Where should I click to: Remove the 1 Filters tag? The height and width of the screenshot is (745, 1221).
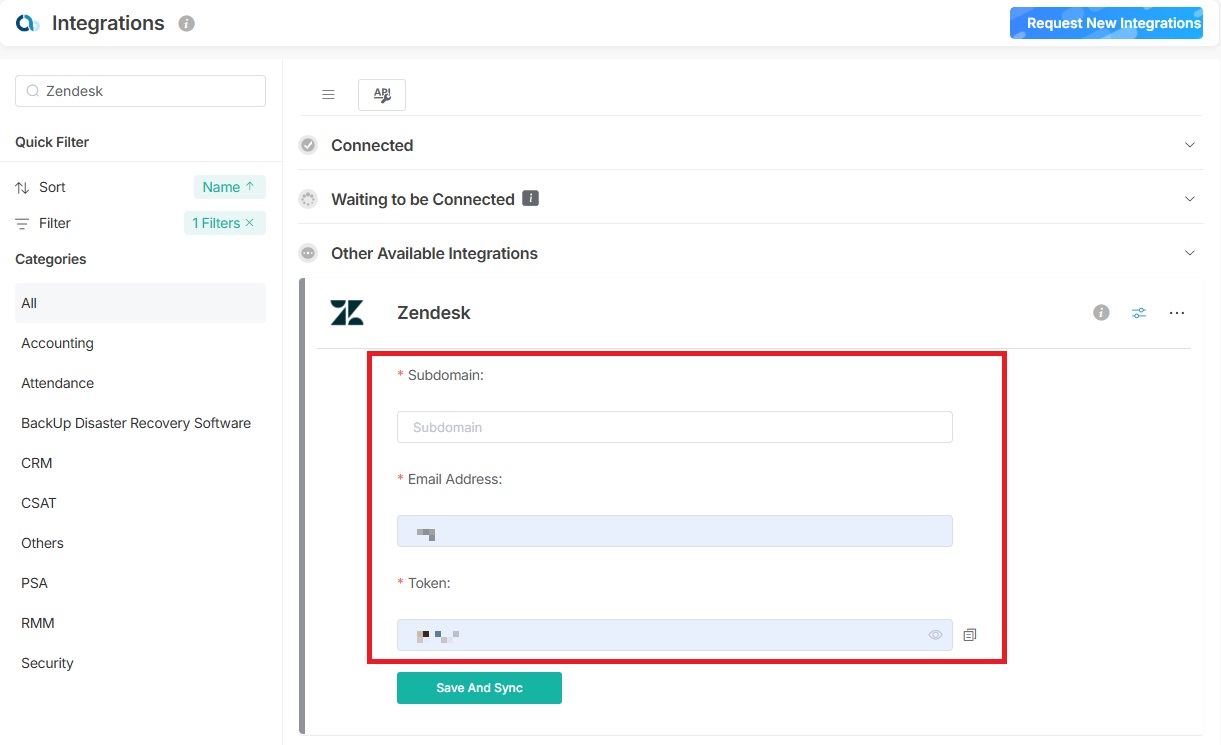click(250, 223)
